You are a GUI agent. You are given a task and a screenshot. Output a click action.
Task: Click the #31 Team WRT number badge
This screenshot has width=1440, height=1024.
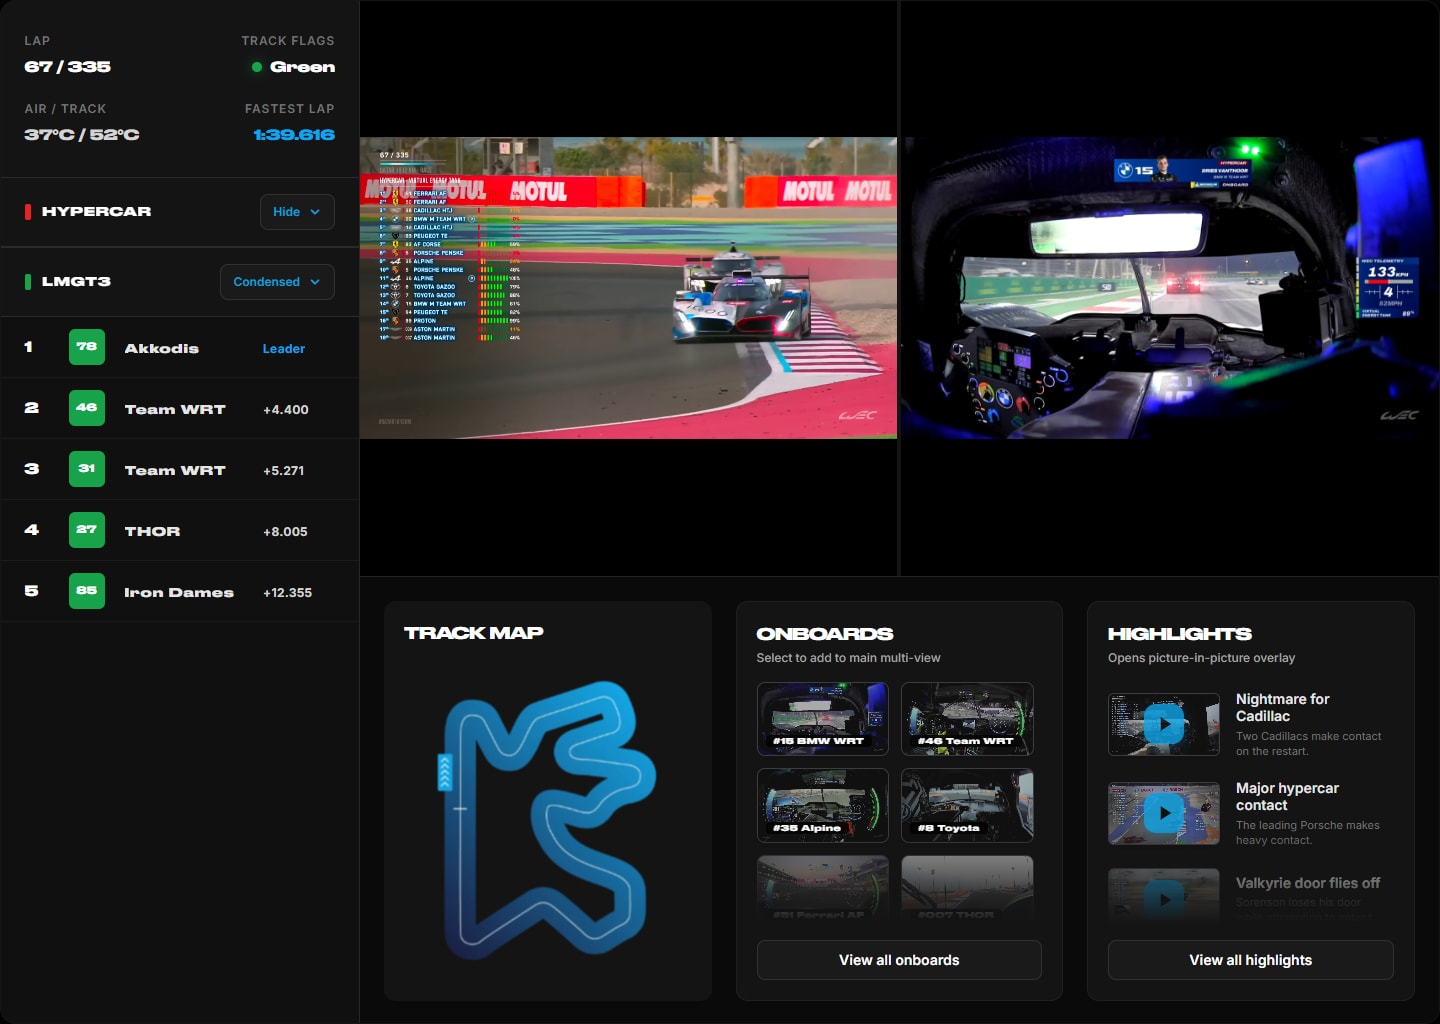[x=87, y=469]
